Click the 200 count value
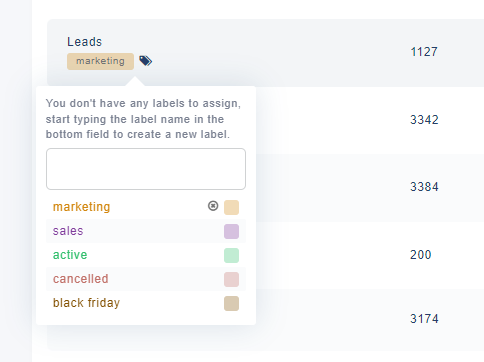Image resolution: width=484 pixels, height=362 pixels. point(421,255)
